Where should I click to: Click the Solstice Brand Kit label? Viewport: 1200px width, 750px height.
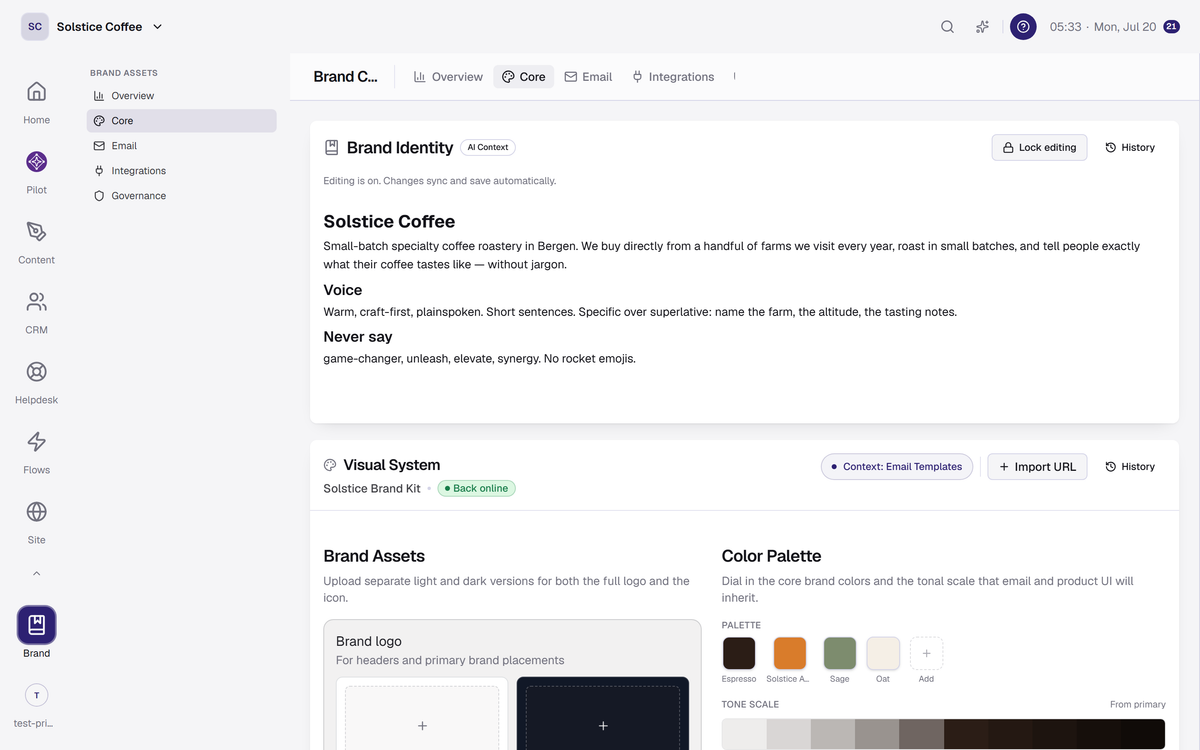tap(372, 489)
